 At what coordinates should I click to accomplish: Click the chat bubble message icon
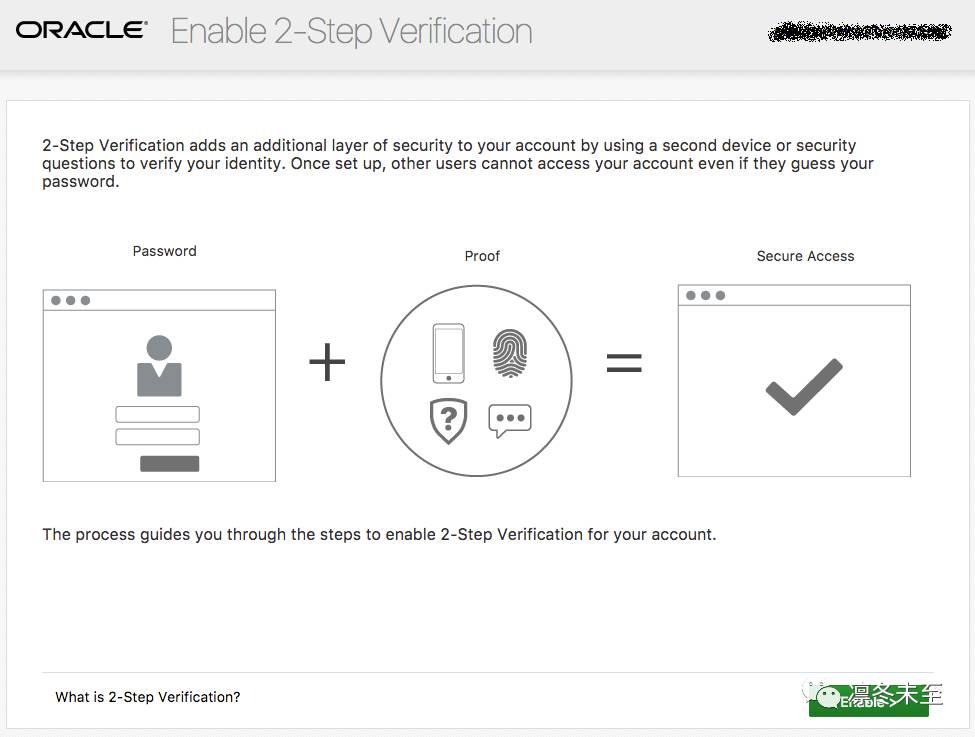(510, 420)
